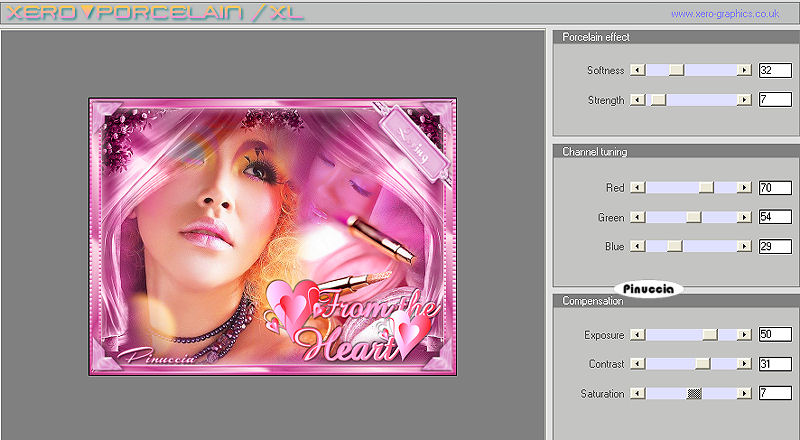This screenshot has width=800, height=440.
Task: Click the Softness slider right arrow
Action: coord(744,70)
